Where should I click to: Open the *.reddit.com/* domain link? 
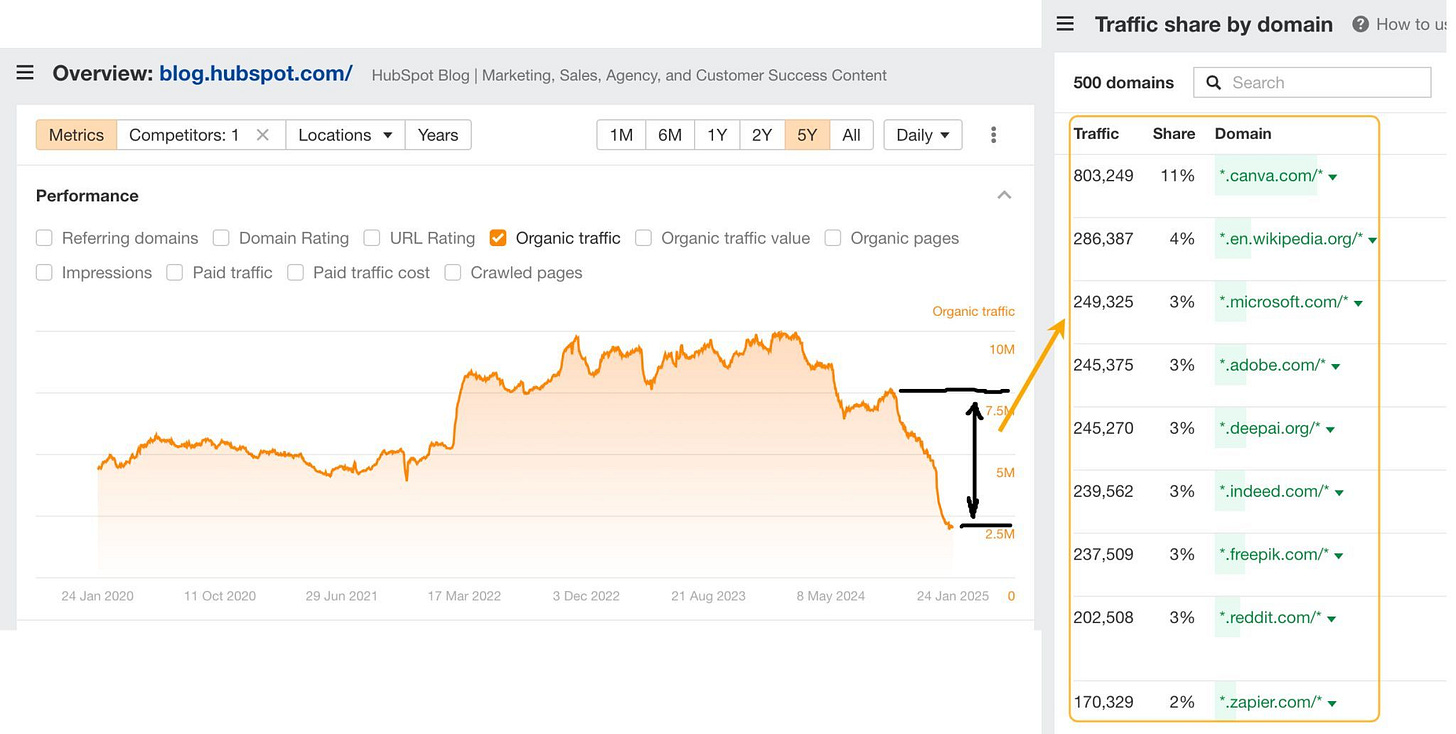tap(1270, 617)
